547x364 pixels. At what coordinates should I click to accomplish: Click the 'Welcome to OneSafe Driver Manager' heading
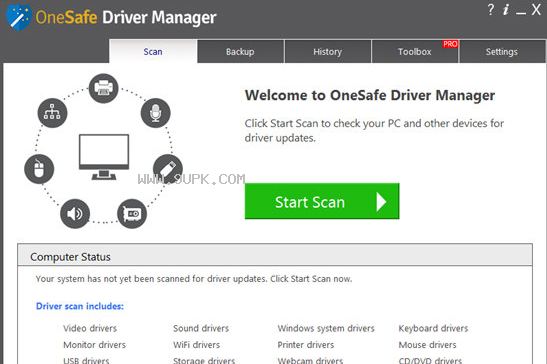tap(370, 95)
